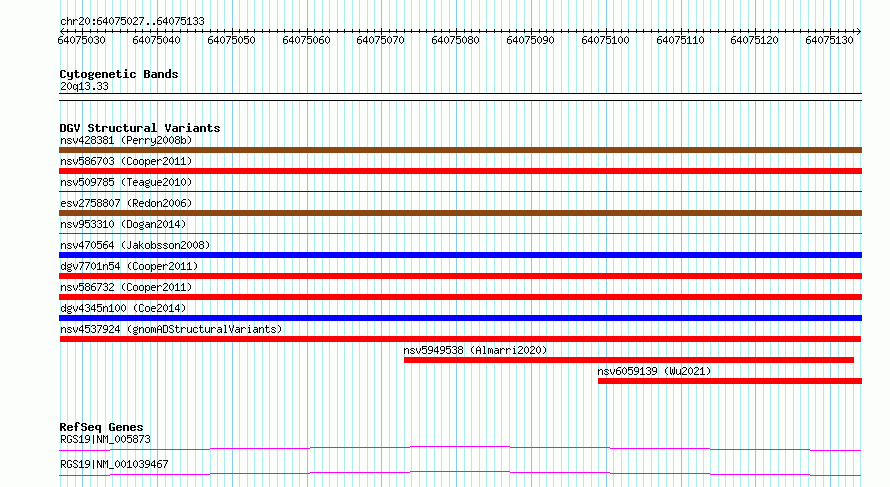Click ruler position 64075050
The height and width of the screenshot is (487, 890).
231,40
